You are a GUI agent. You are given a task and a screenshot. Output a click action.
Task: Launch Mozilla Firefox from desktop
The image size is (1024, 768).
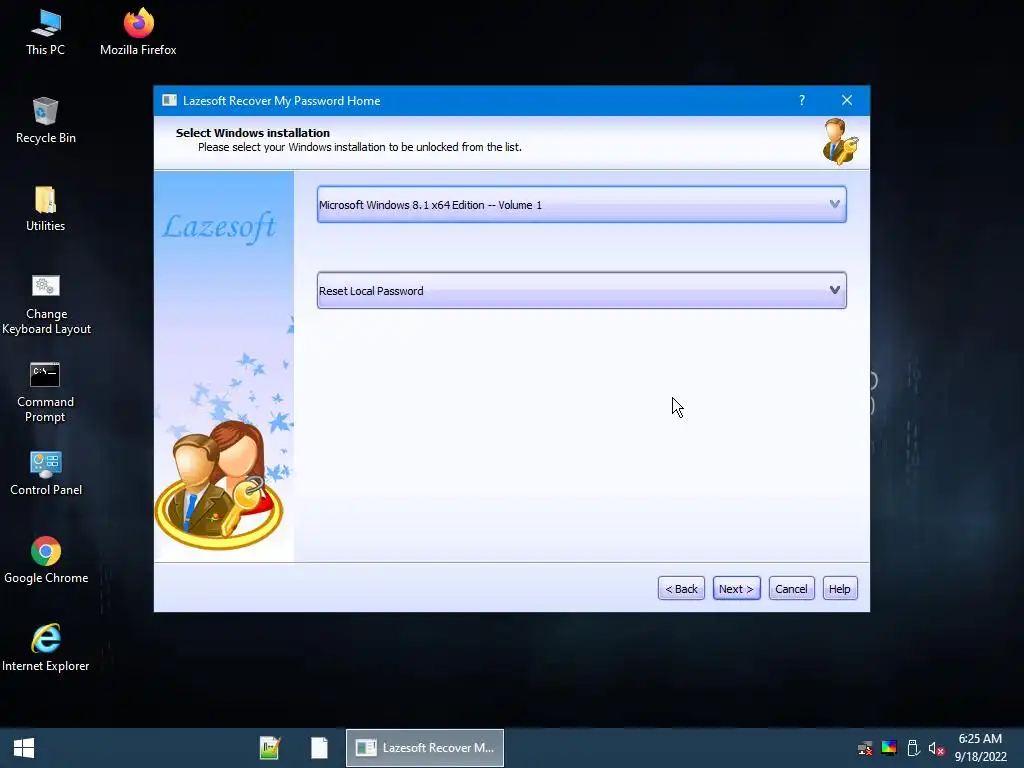(x=138, y=31)
